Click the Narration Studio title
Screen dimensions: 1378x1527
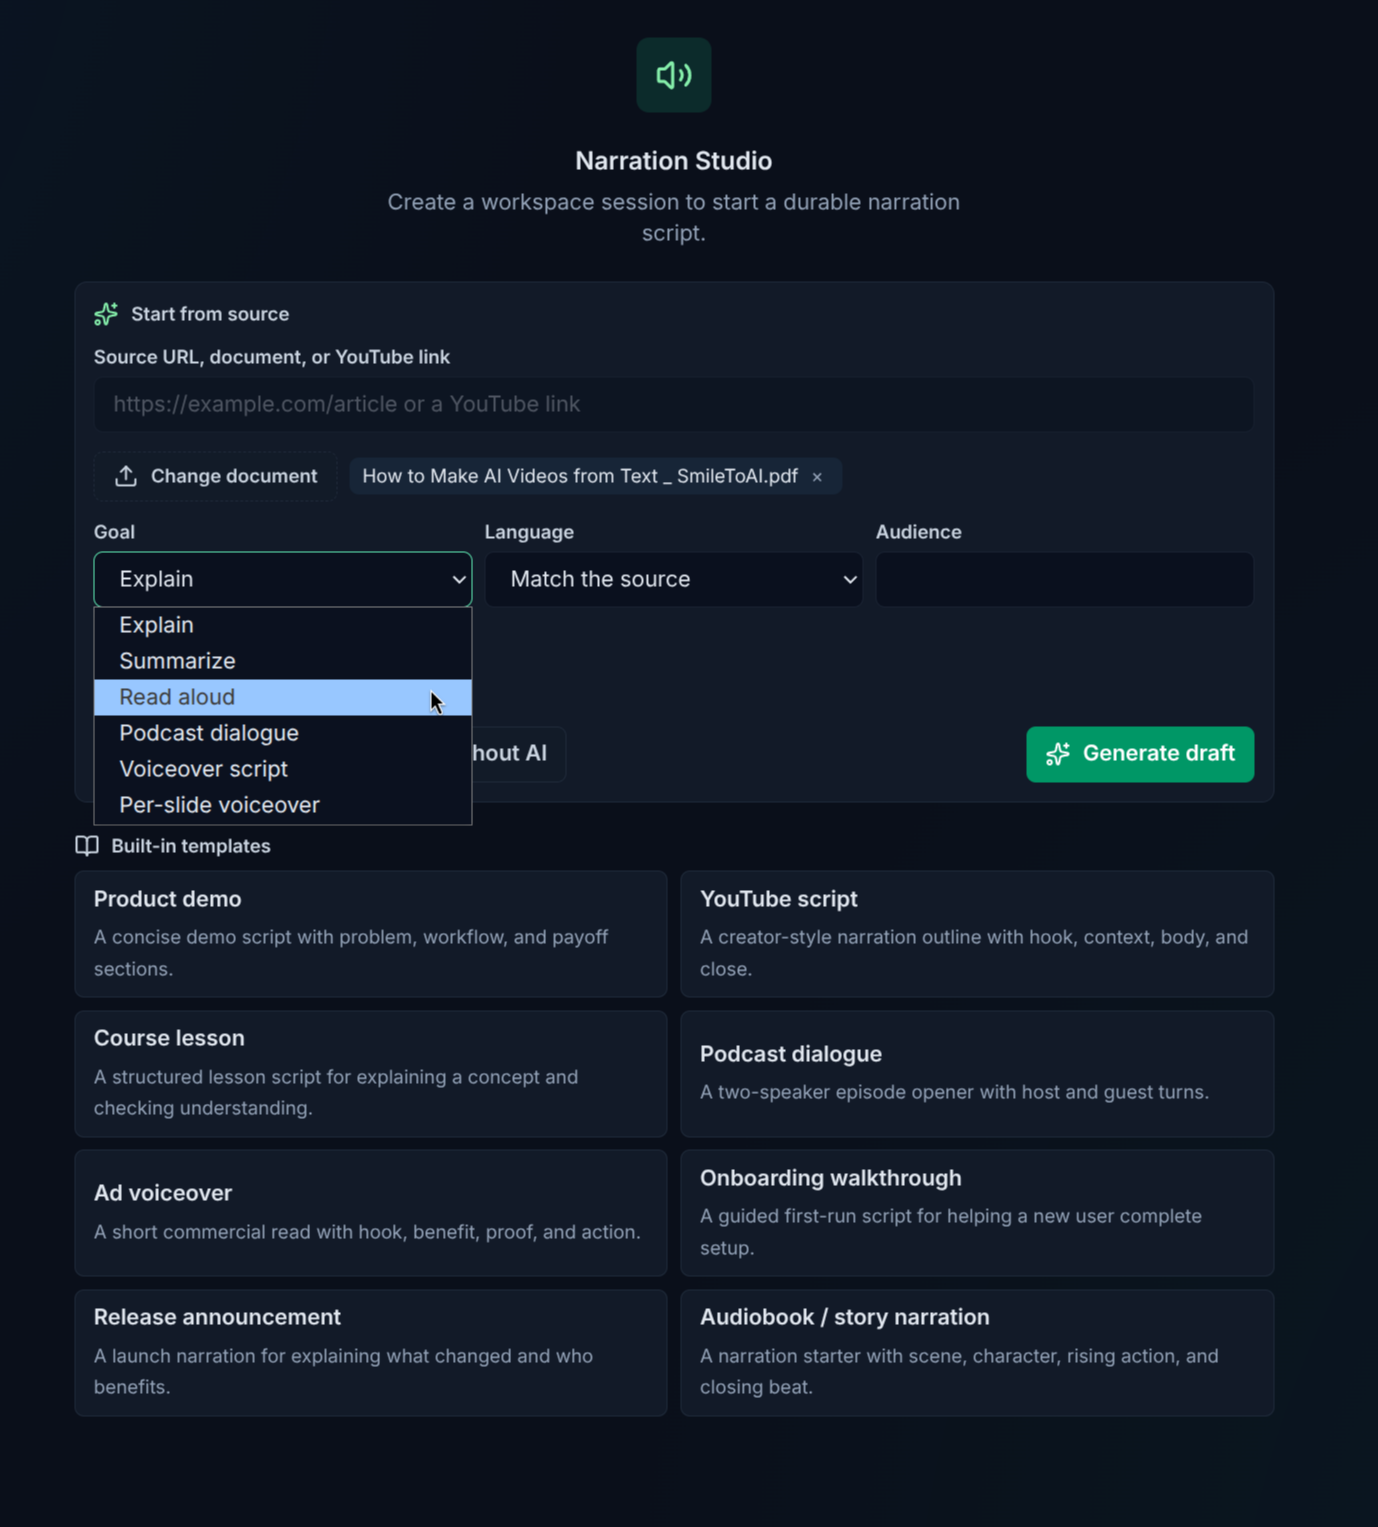click(673, 161)
